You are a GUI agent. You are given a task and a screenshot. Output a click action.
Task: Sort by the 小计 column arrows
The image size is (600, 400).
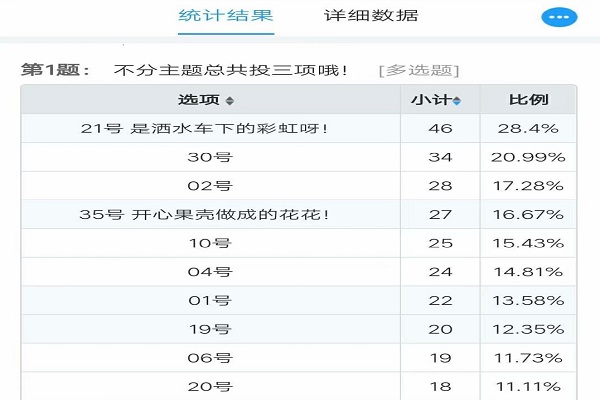pyautogui.click(x=457, y=101)
